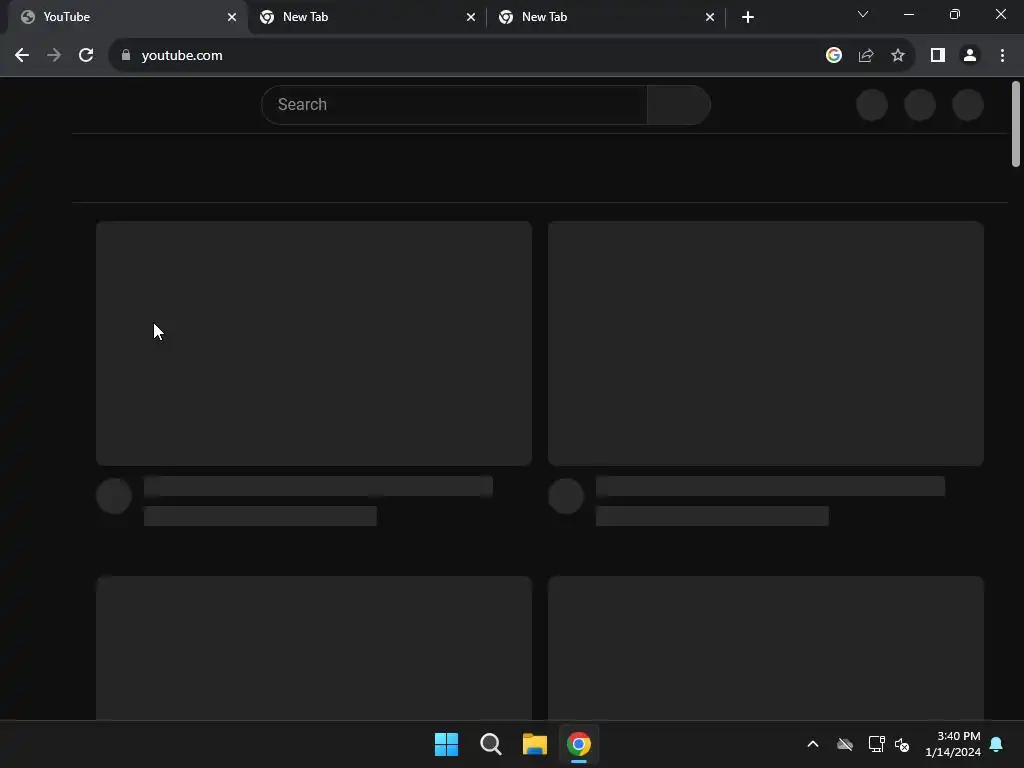Expand the tab search chevron
This screenshot has height=768, width=1024.
(863, 14)
